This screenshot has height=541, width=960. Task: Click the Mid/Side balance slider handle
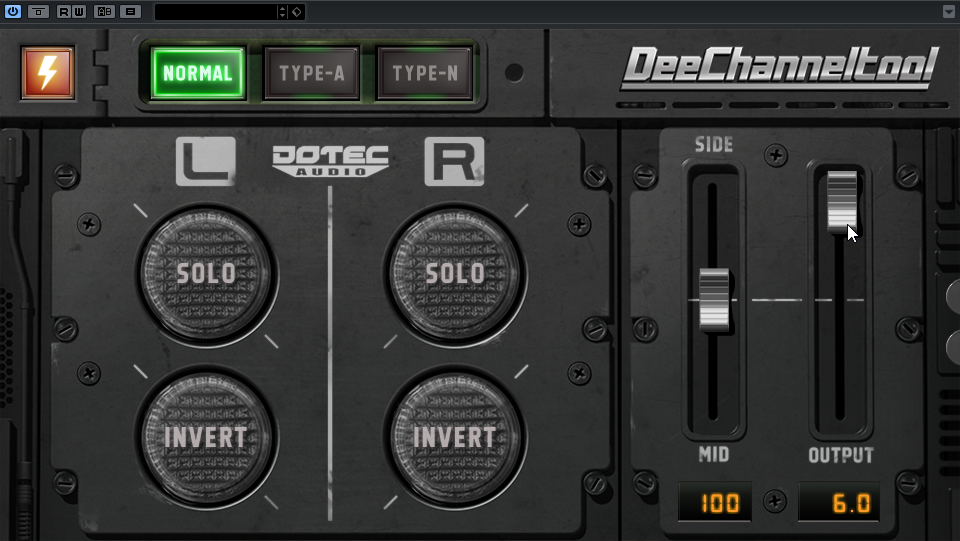tap(714, 300)
